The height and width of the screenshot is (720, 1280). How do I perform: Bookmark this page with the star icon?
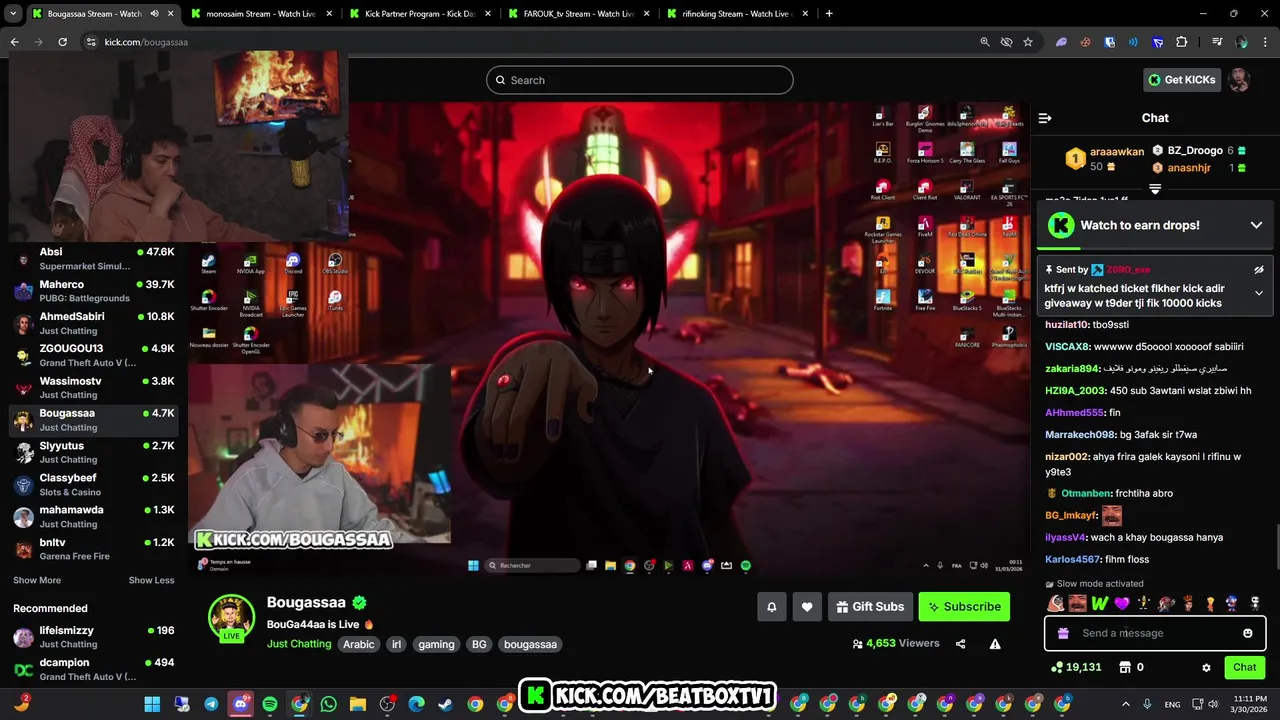[1028, 42]
